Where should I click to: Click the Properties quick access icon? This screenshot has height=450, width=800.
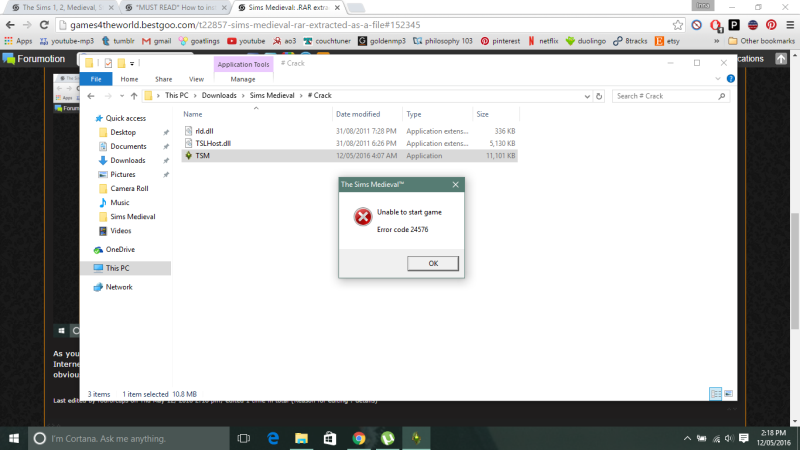[x=108, y=63]
